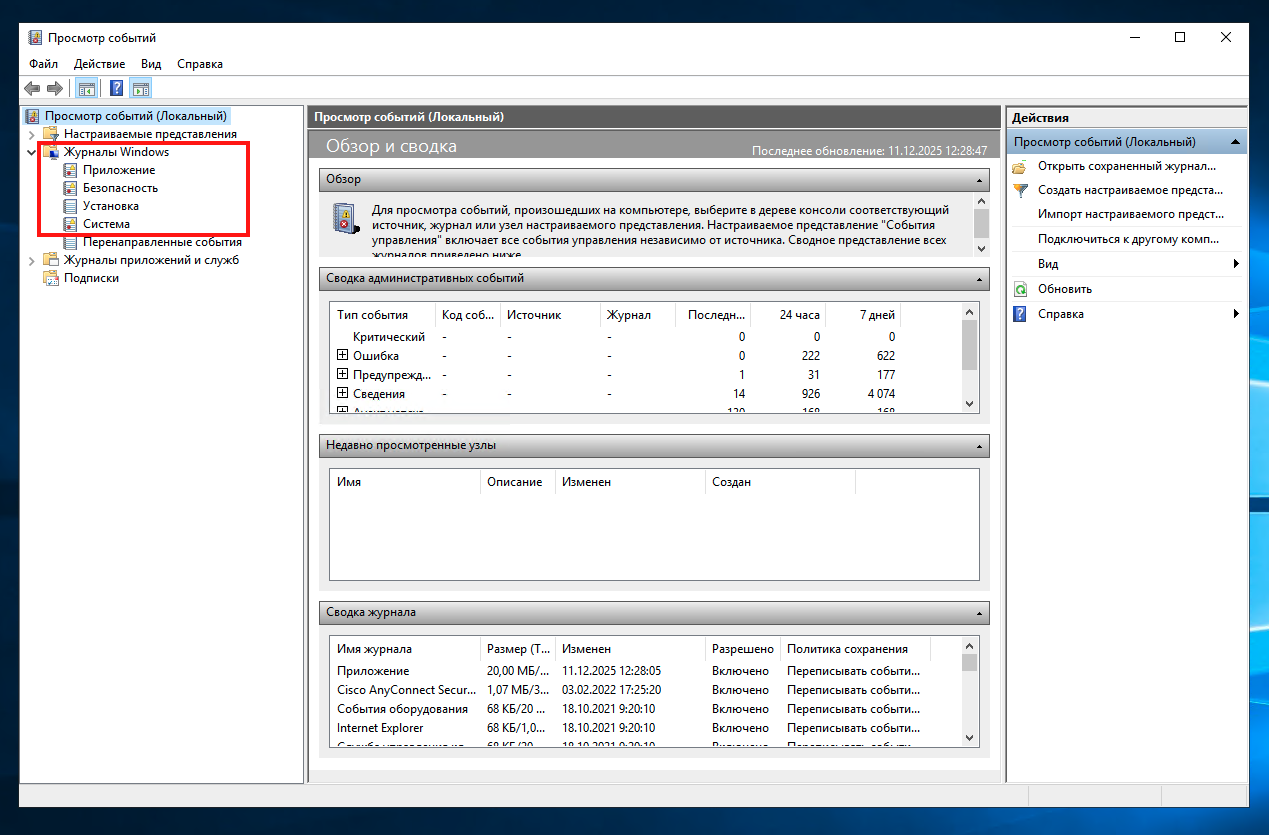Toggle the console tree via the toolbar icon
1269x835 pixels.
[86, 87]
